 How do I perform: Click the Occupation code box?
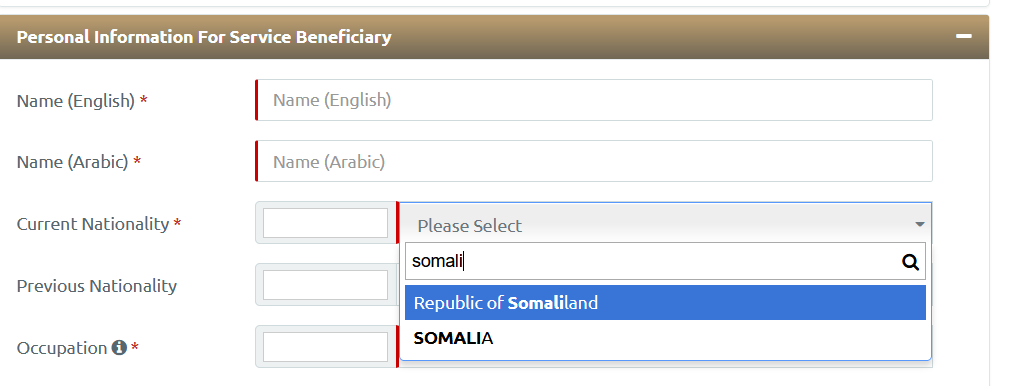point(326,347)
